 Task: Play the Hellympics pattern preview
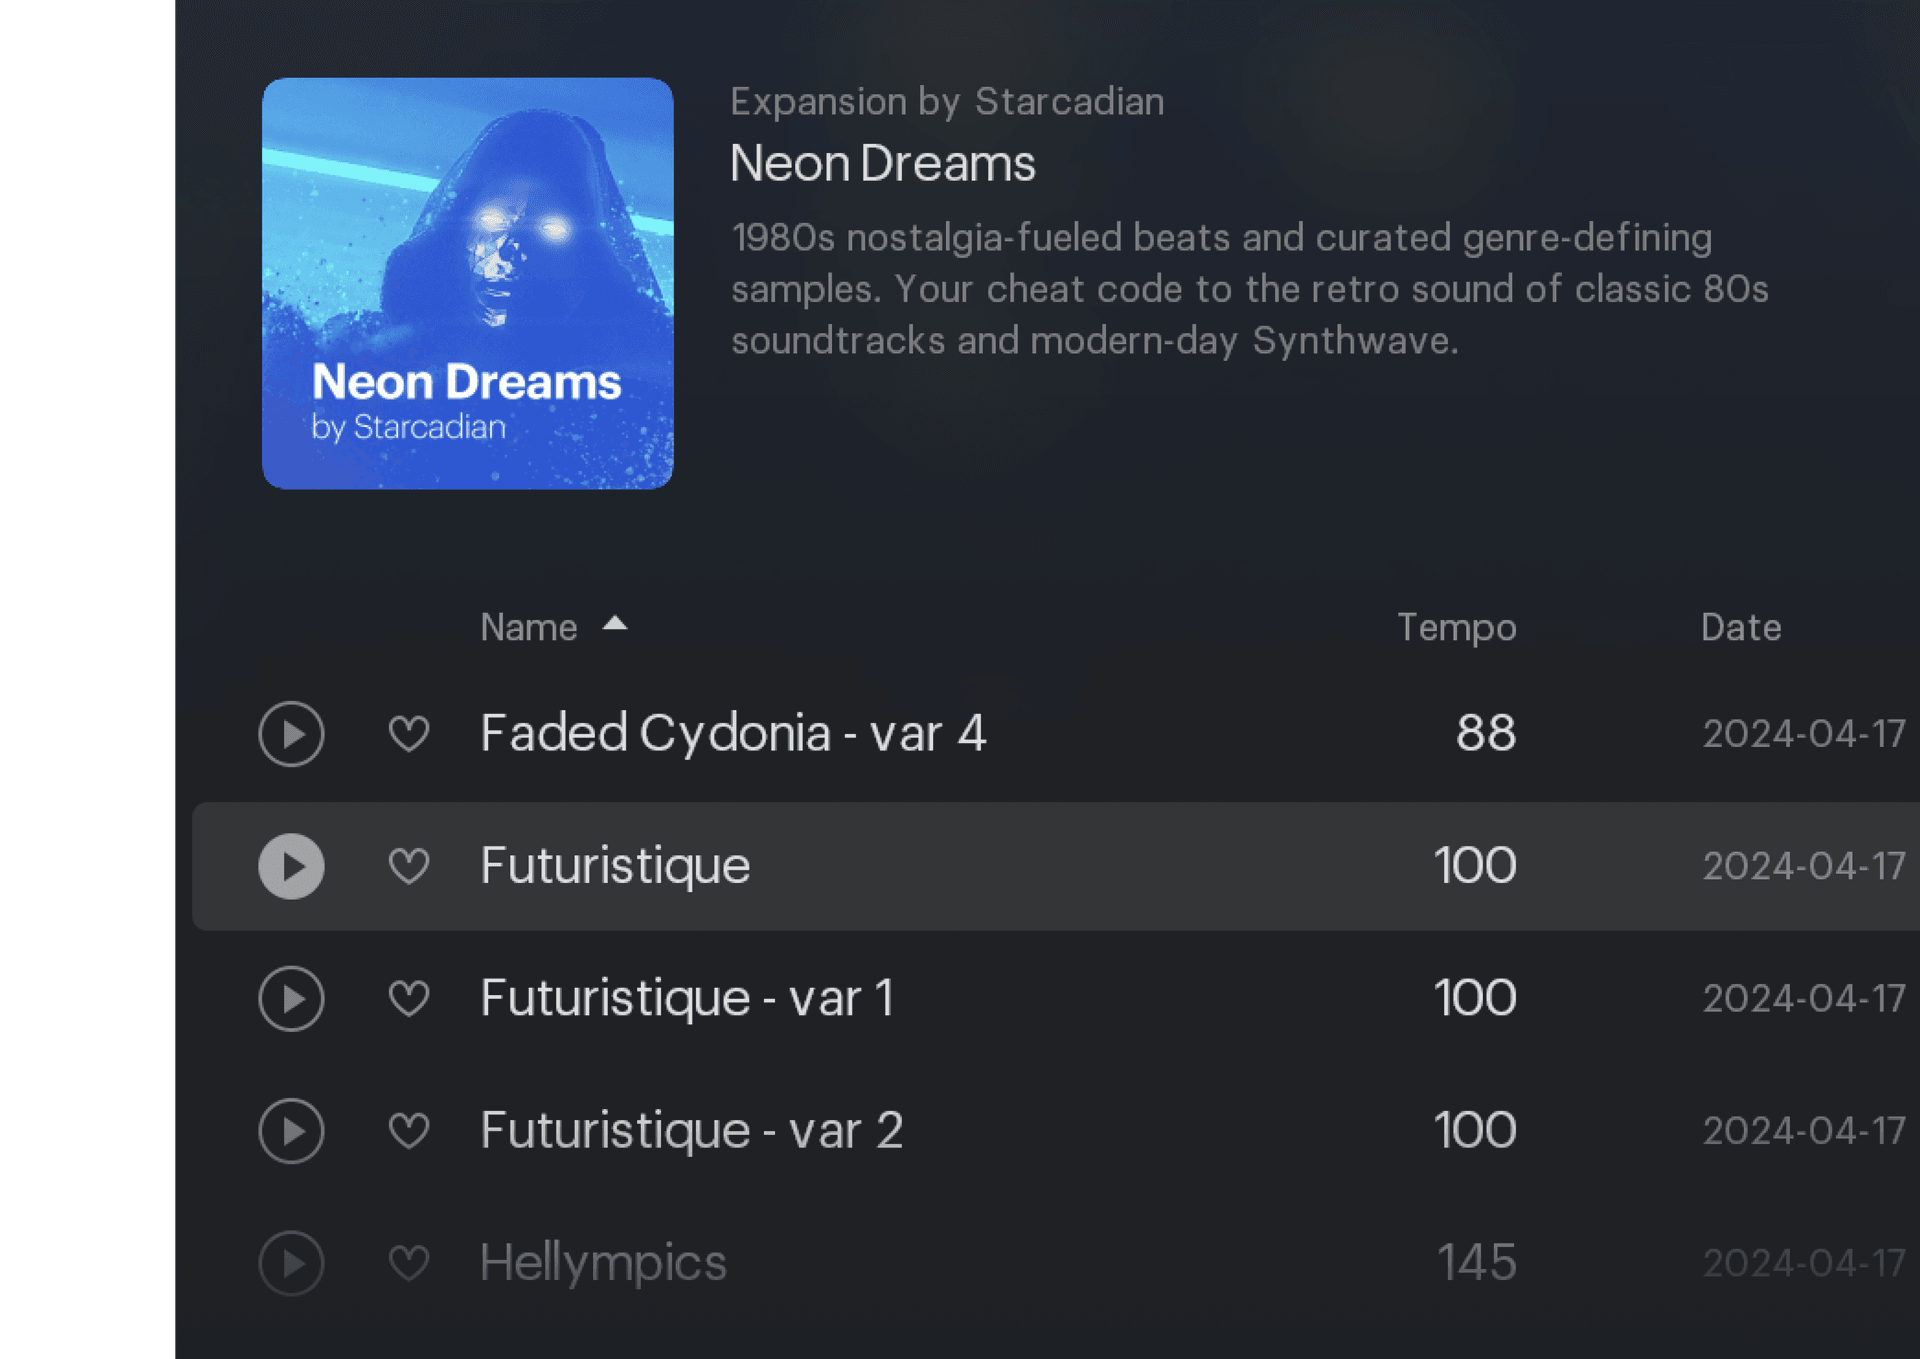point(291,1263)
